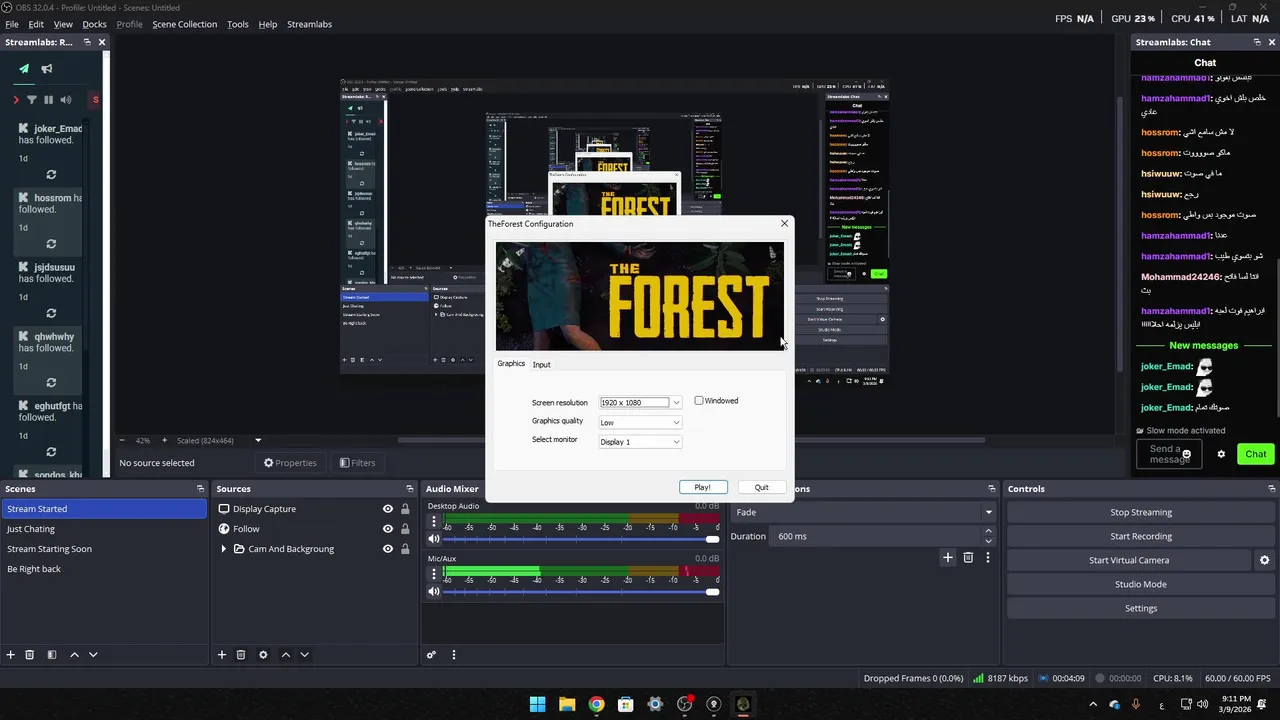Expand Cam And Backgroung group
The width and height of the screenshot is (1280, 720).
tap(224, 549)
